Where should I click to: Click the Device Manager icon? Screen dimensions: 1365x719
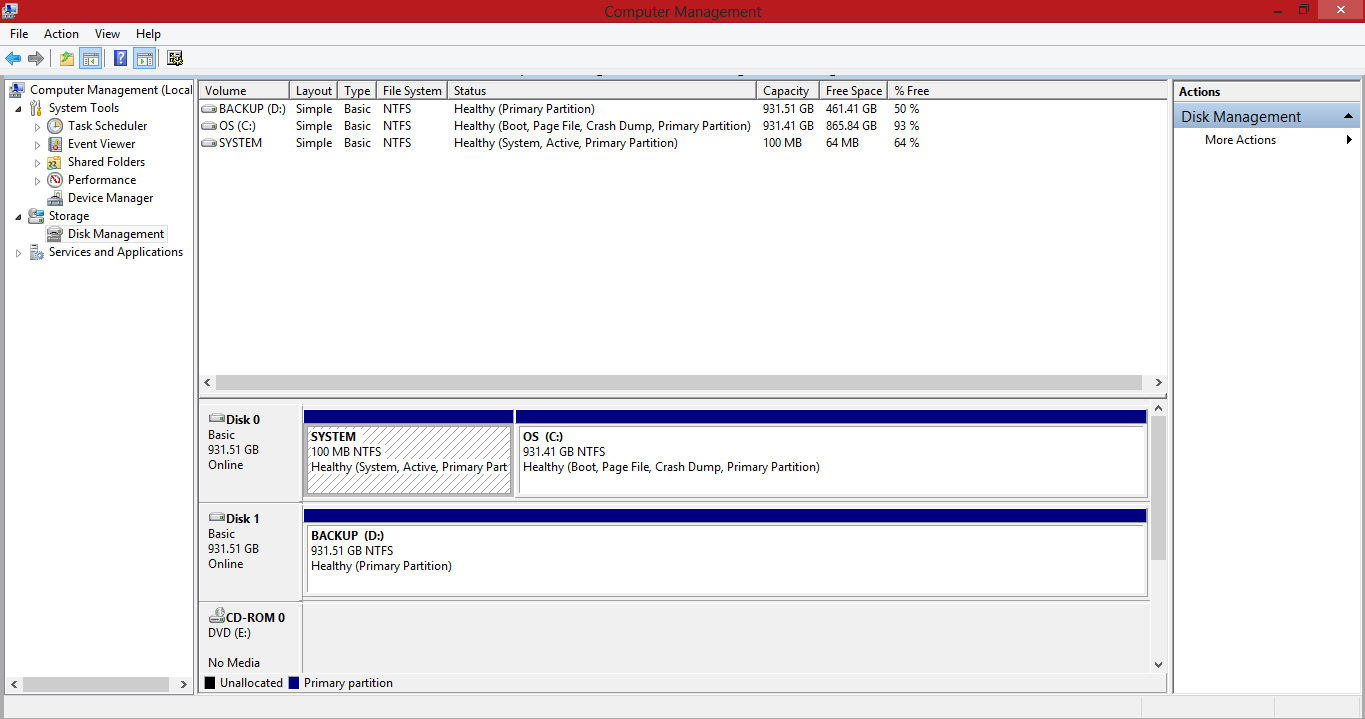pyautogui.click(x=55, y=198)
